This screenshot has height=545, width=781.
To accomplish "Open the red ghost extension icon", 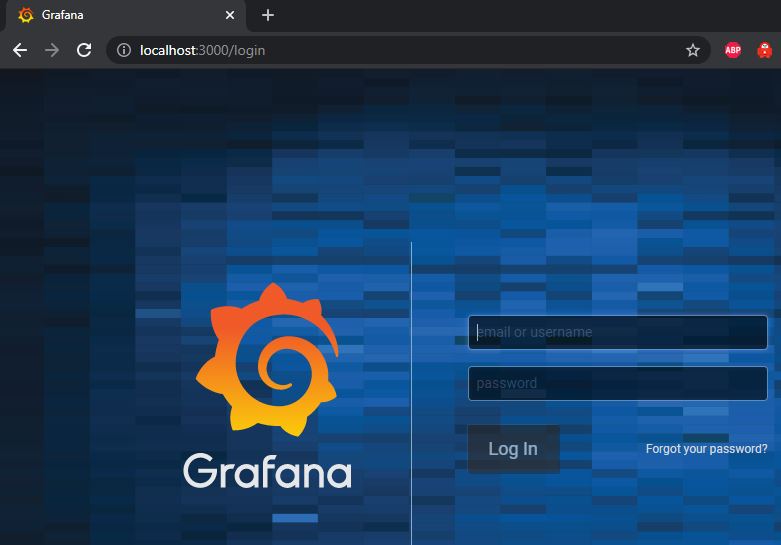I will 765,50.
